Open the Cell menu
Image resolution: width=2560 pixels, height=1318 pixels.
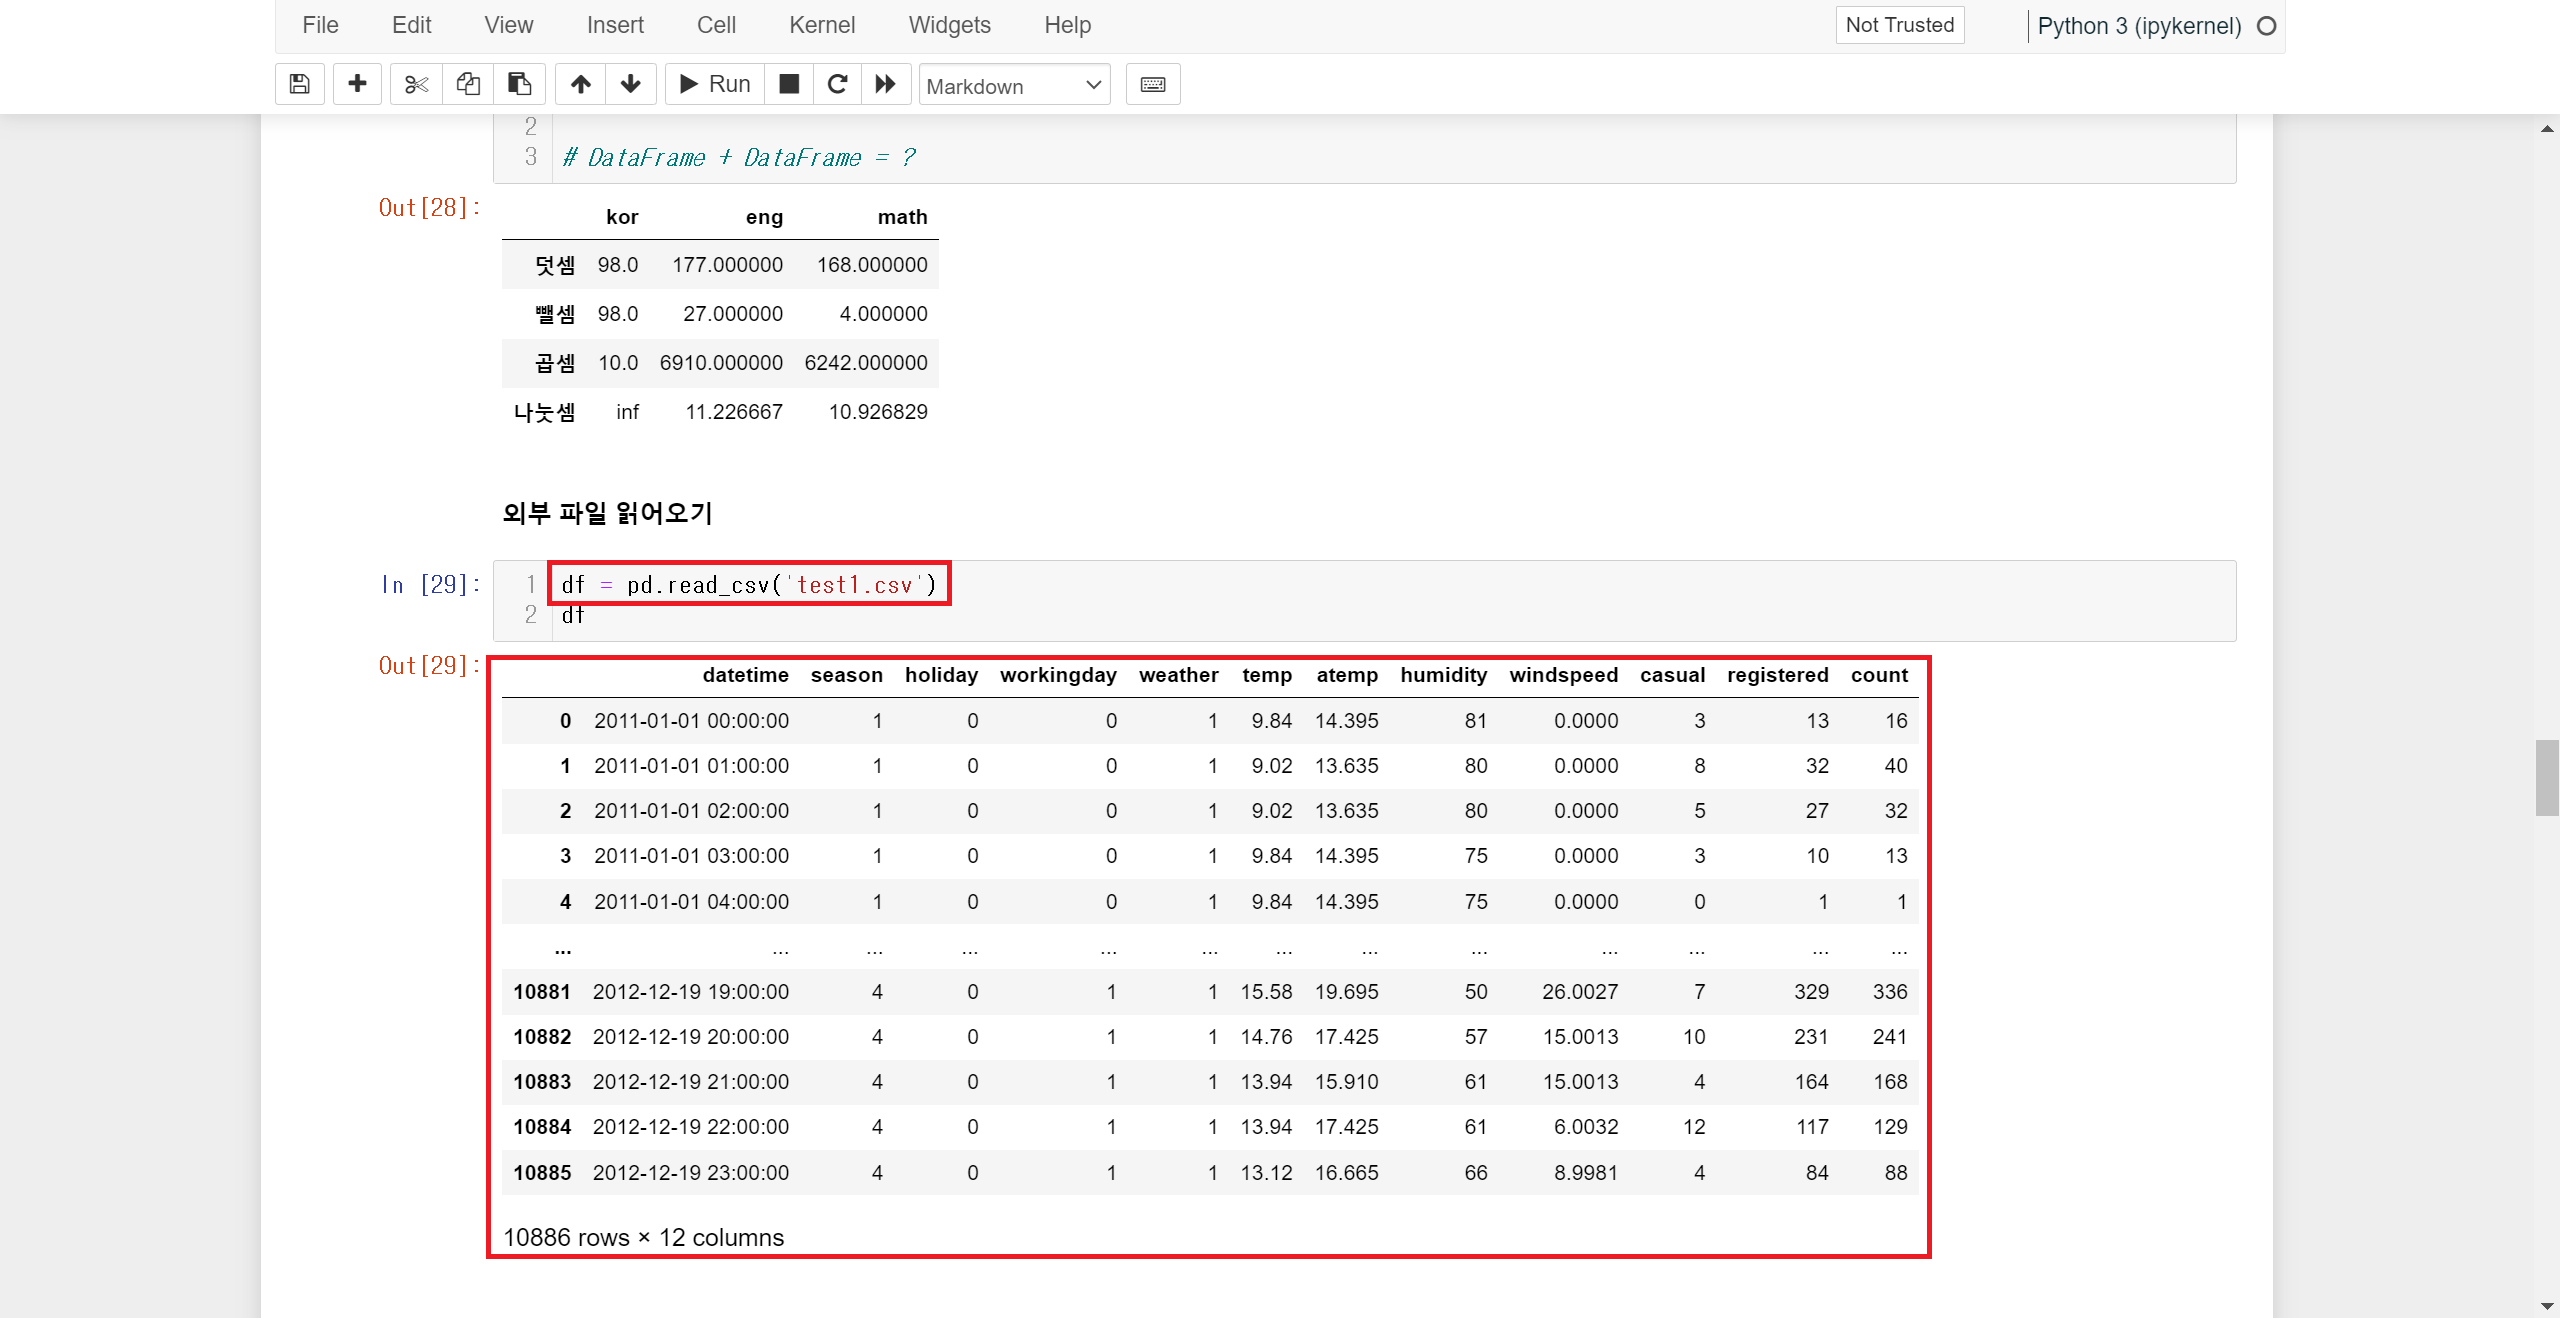point(716,25)
